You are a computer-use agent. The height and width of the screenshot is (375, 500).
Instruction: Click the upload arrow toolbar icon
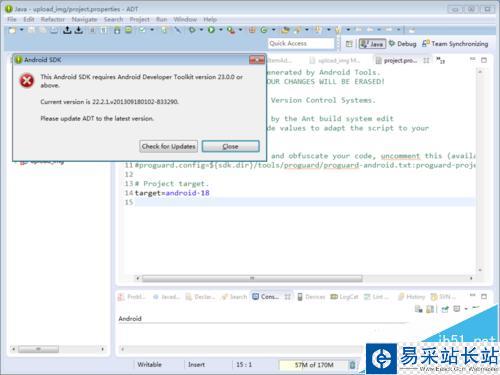tap(67, 30)
